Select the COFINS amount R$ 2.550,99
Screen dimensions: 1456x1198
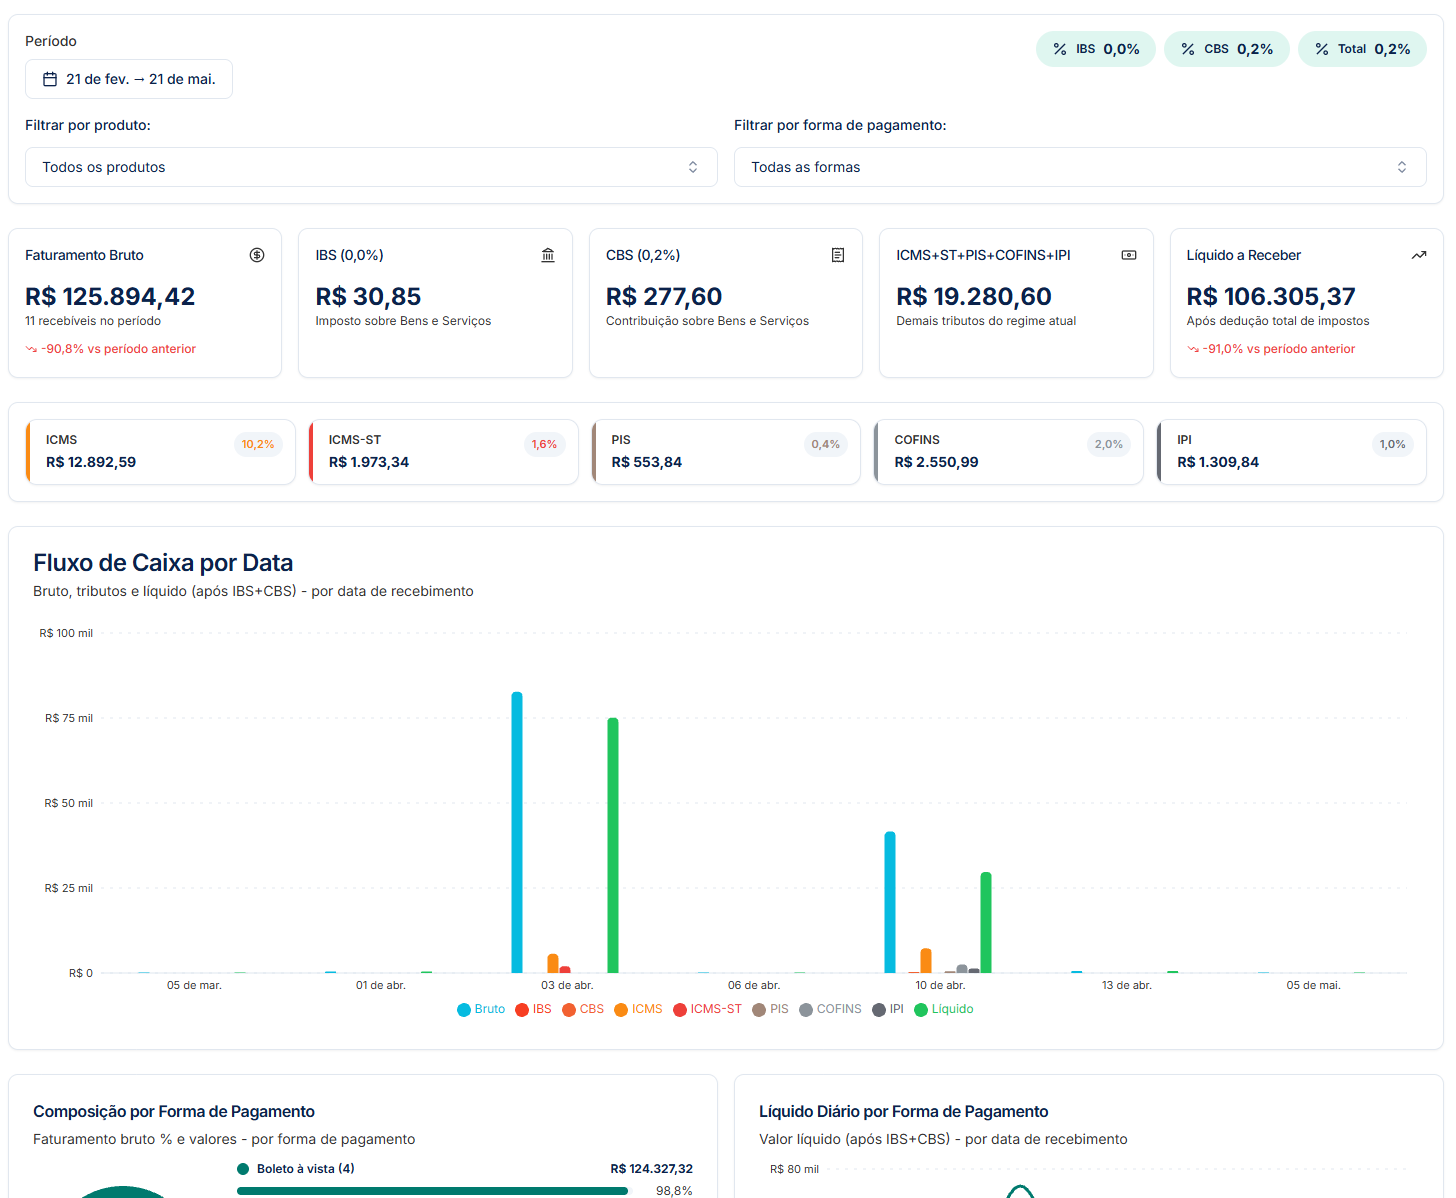(x=937, y=462)
